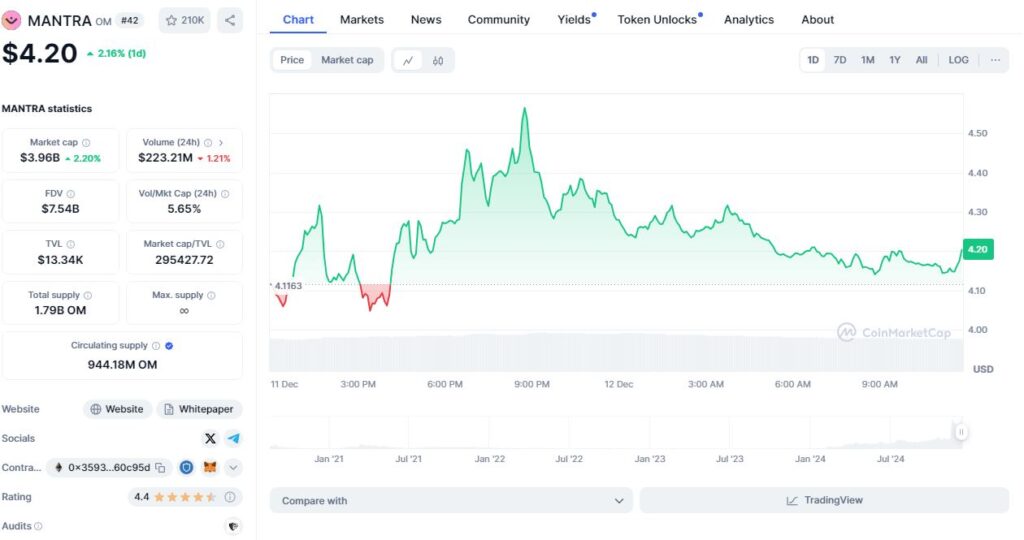
Task: Open Audits info tooltip icon
Action: click(x=39, y=526)
